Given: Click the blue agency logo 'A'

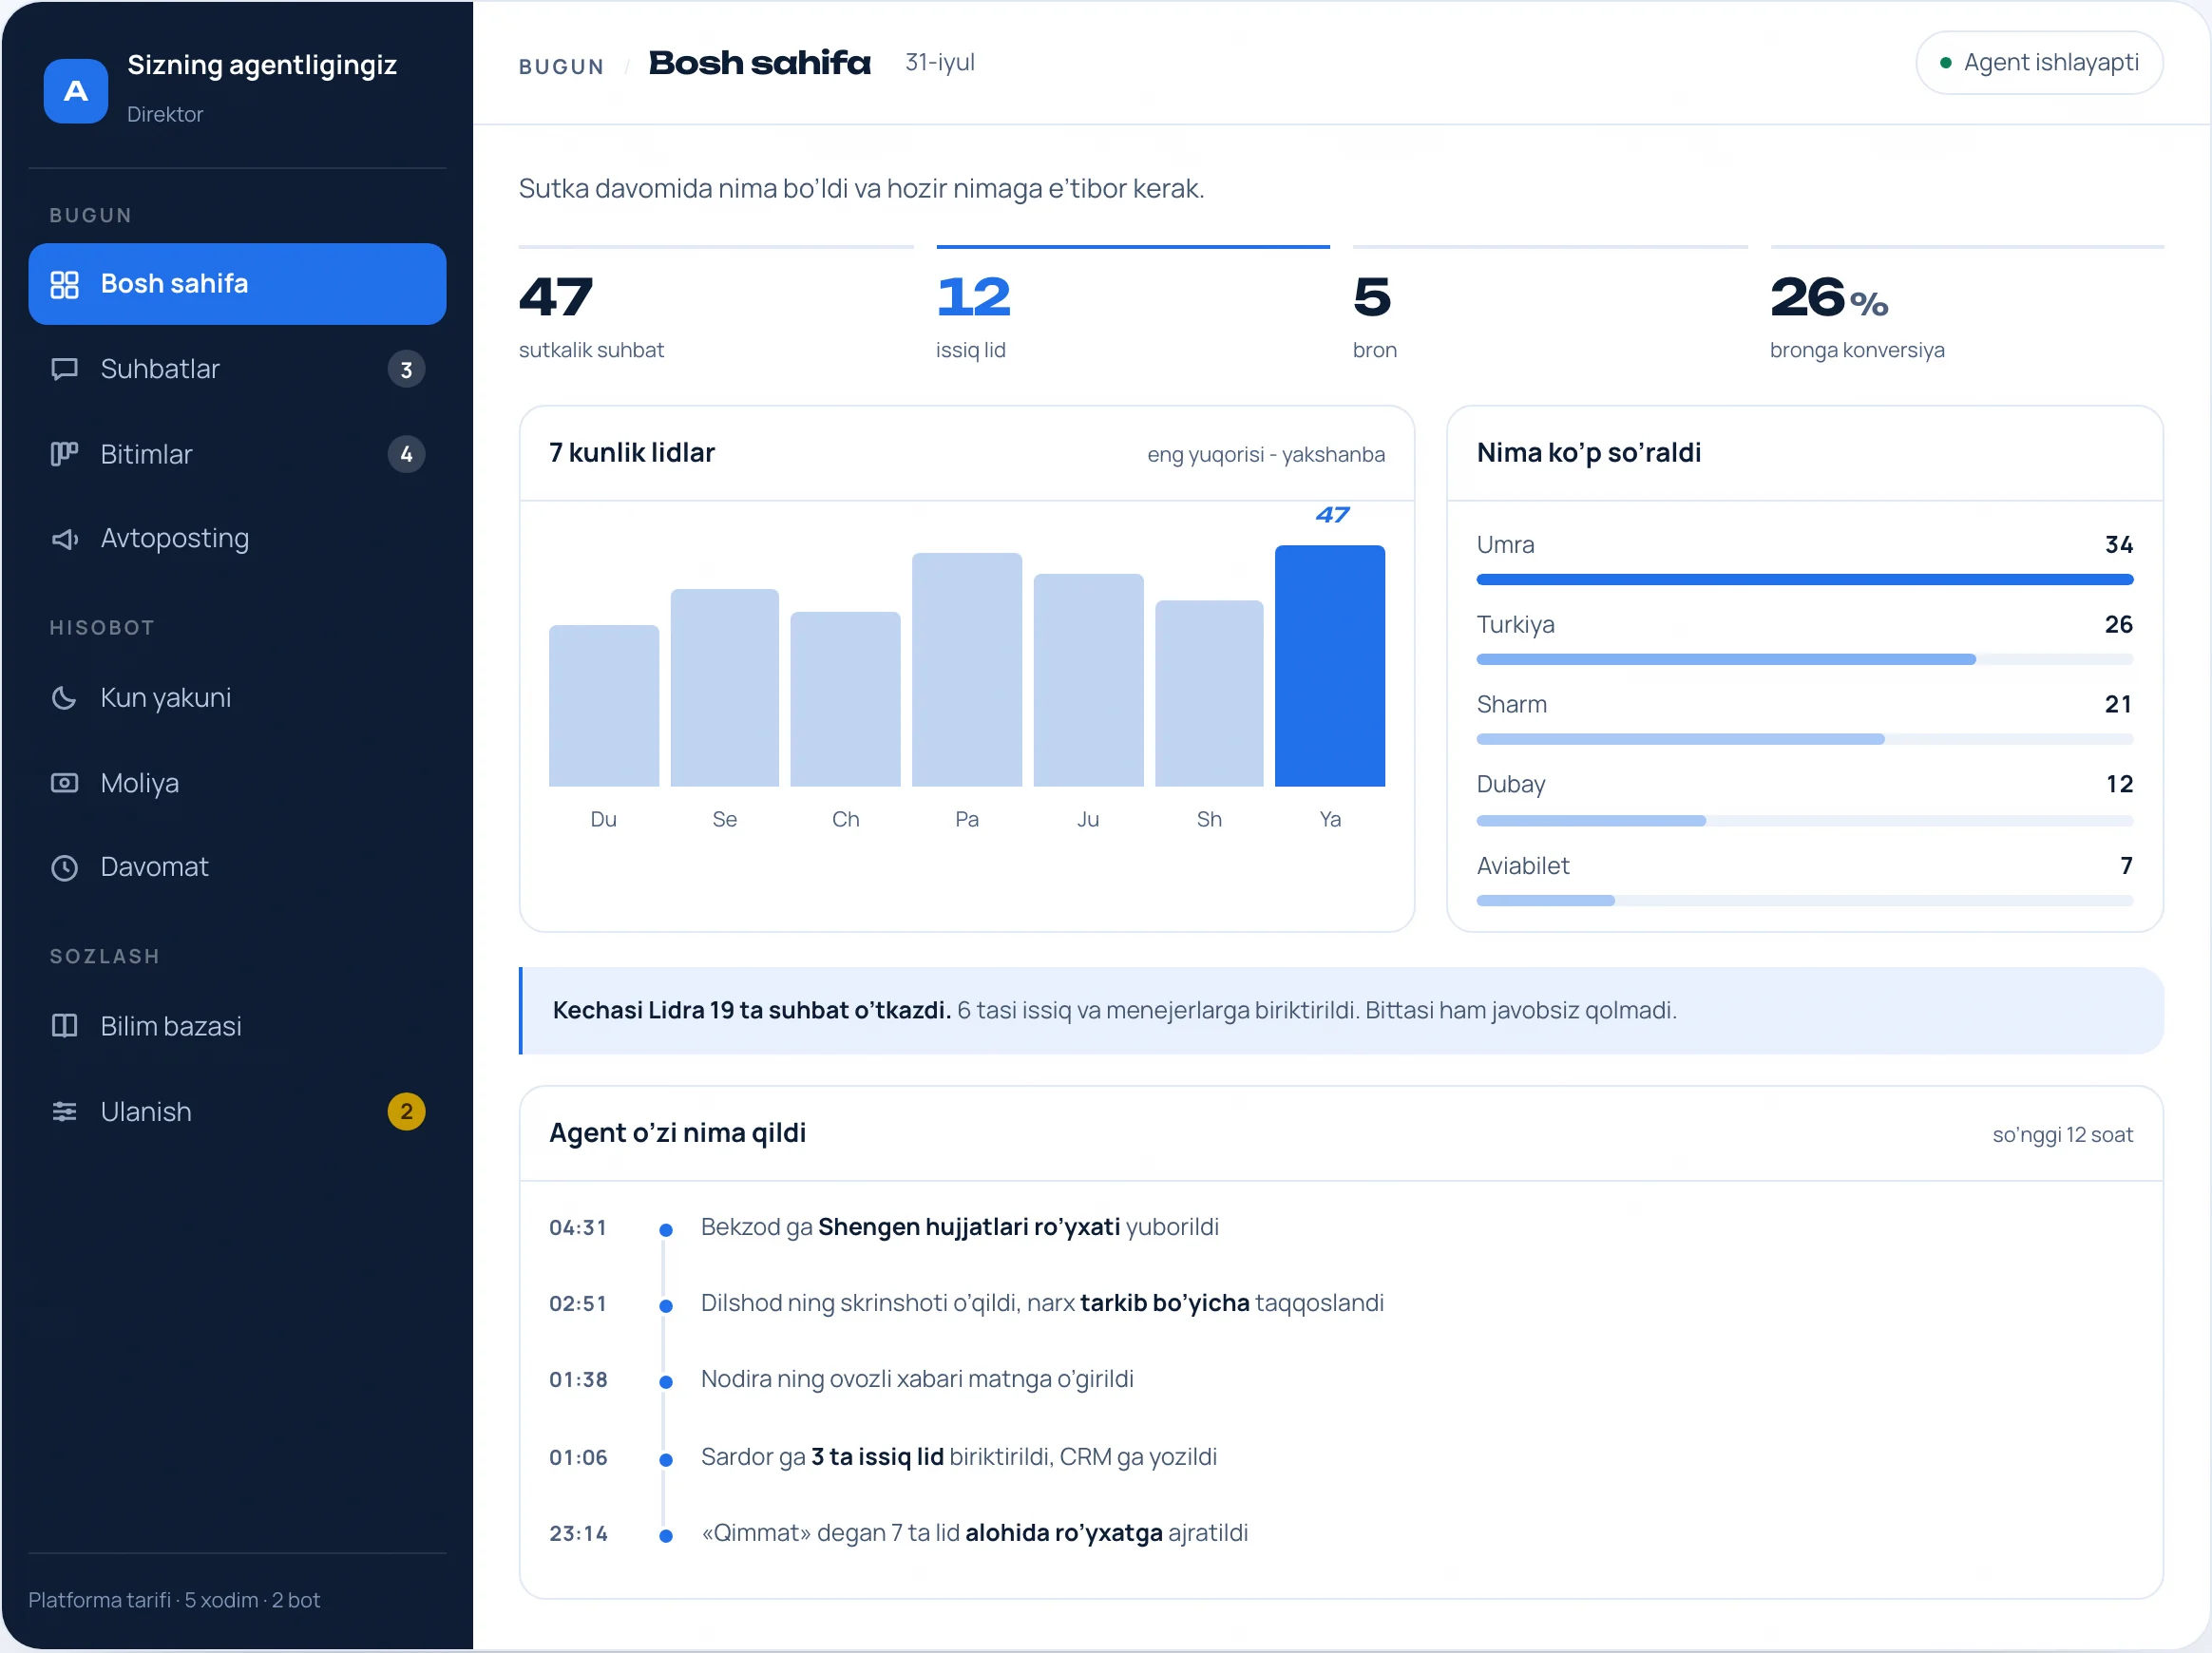Looking at the screenshot, I should click(x=76, y=91).
